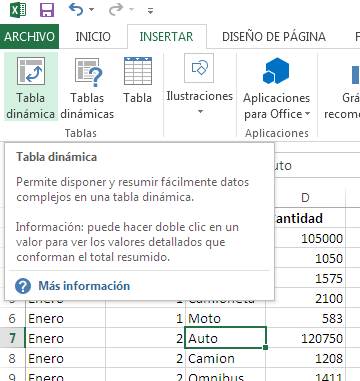This screenshot has width=360, height=381.
Task: Expand the Ilustraciones group menu
Action: click(199, 85)
